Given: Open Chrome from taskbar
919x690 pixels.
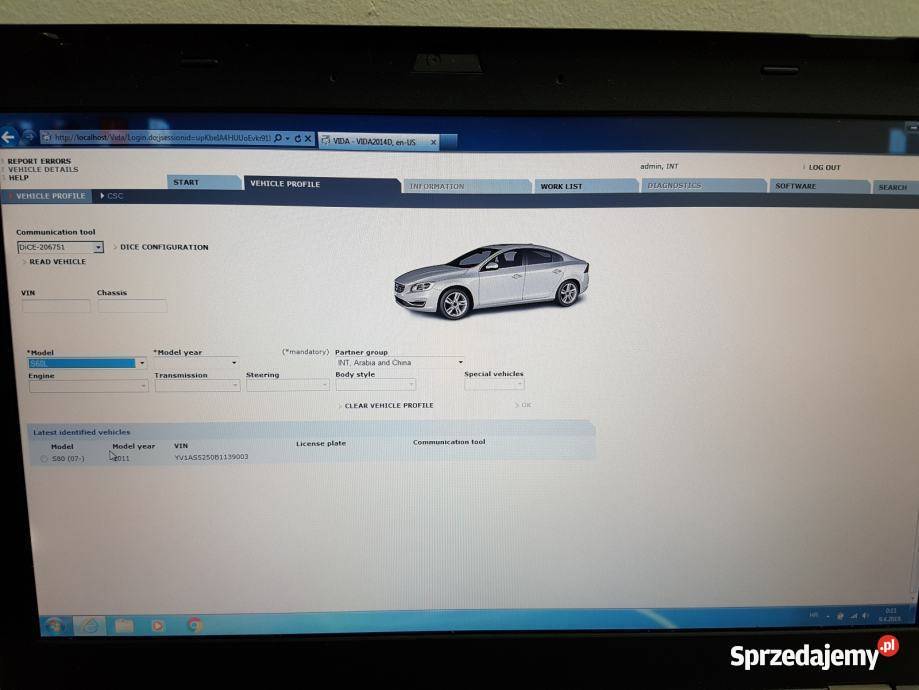Looking at the screenshot, I should 195,625.
